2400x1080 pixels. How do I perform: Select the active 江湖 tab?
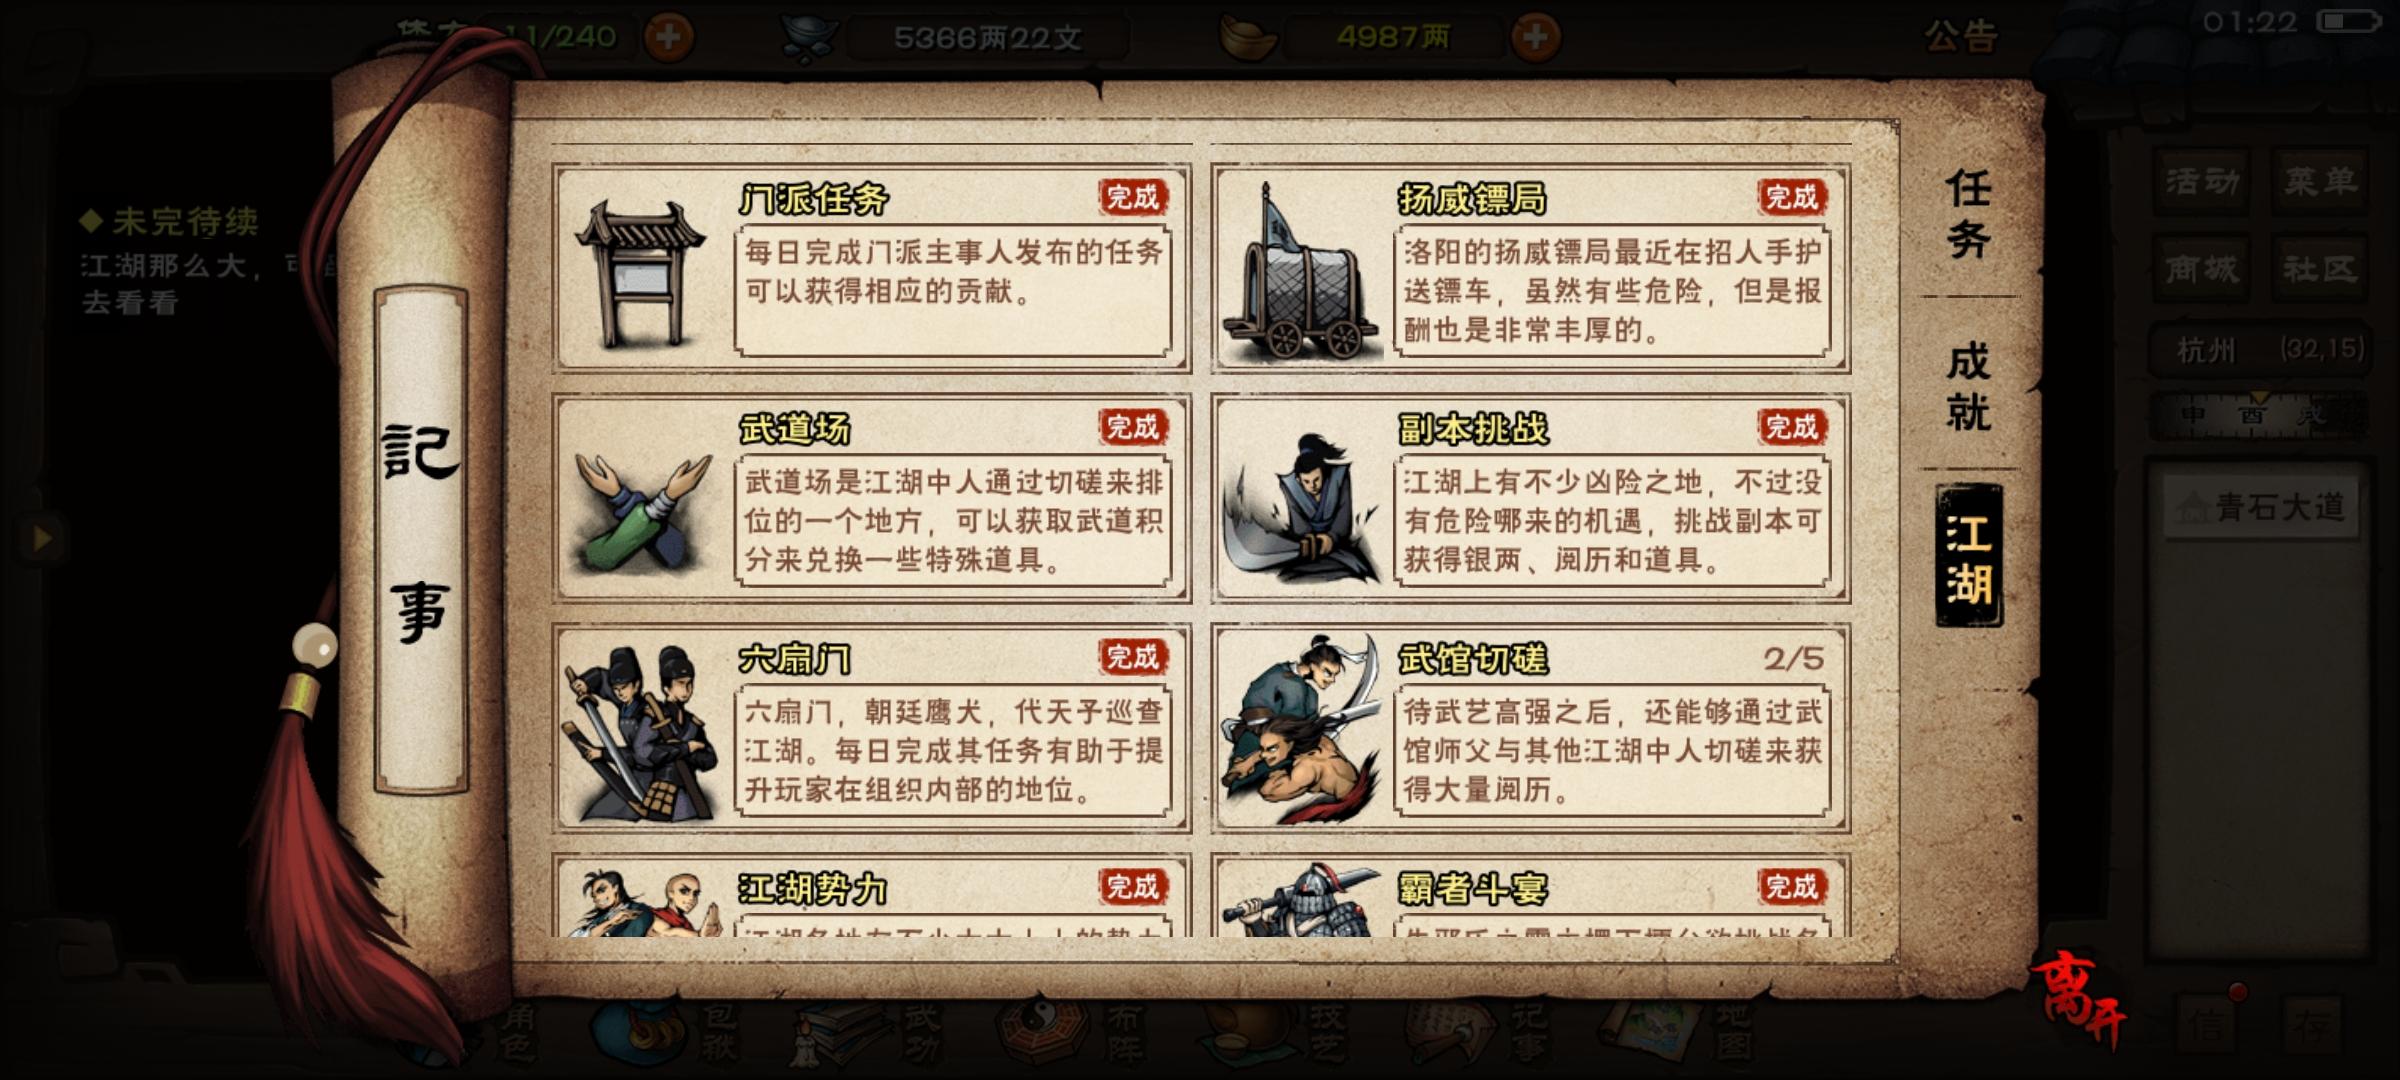[x=1969, y=556]
